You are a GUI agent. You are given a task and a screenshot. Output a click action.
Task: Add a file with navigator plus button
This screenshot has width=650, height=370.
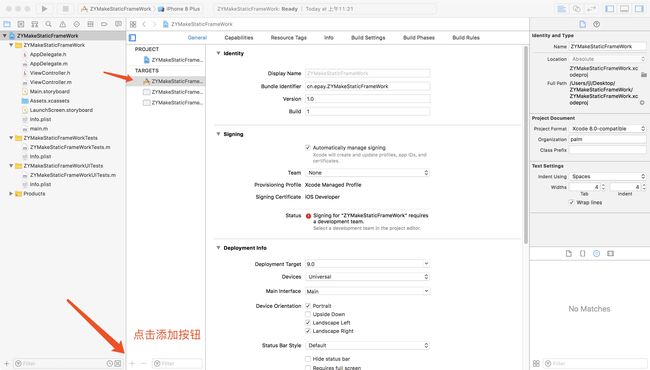pos(6,363)
